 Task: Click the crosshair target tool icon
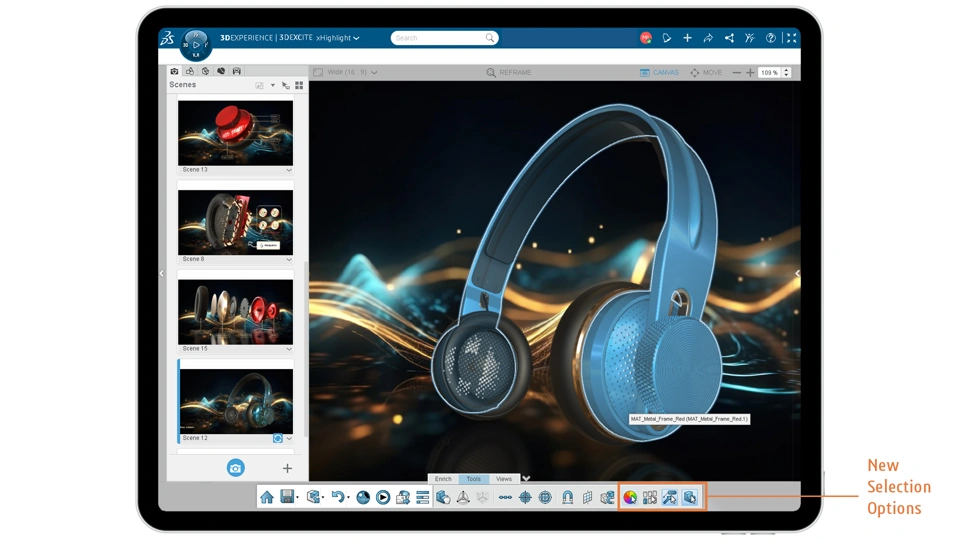click(525, 497)
